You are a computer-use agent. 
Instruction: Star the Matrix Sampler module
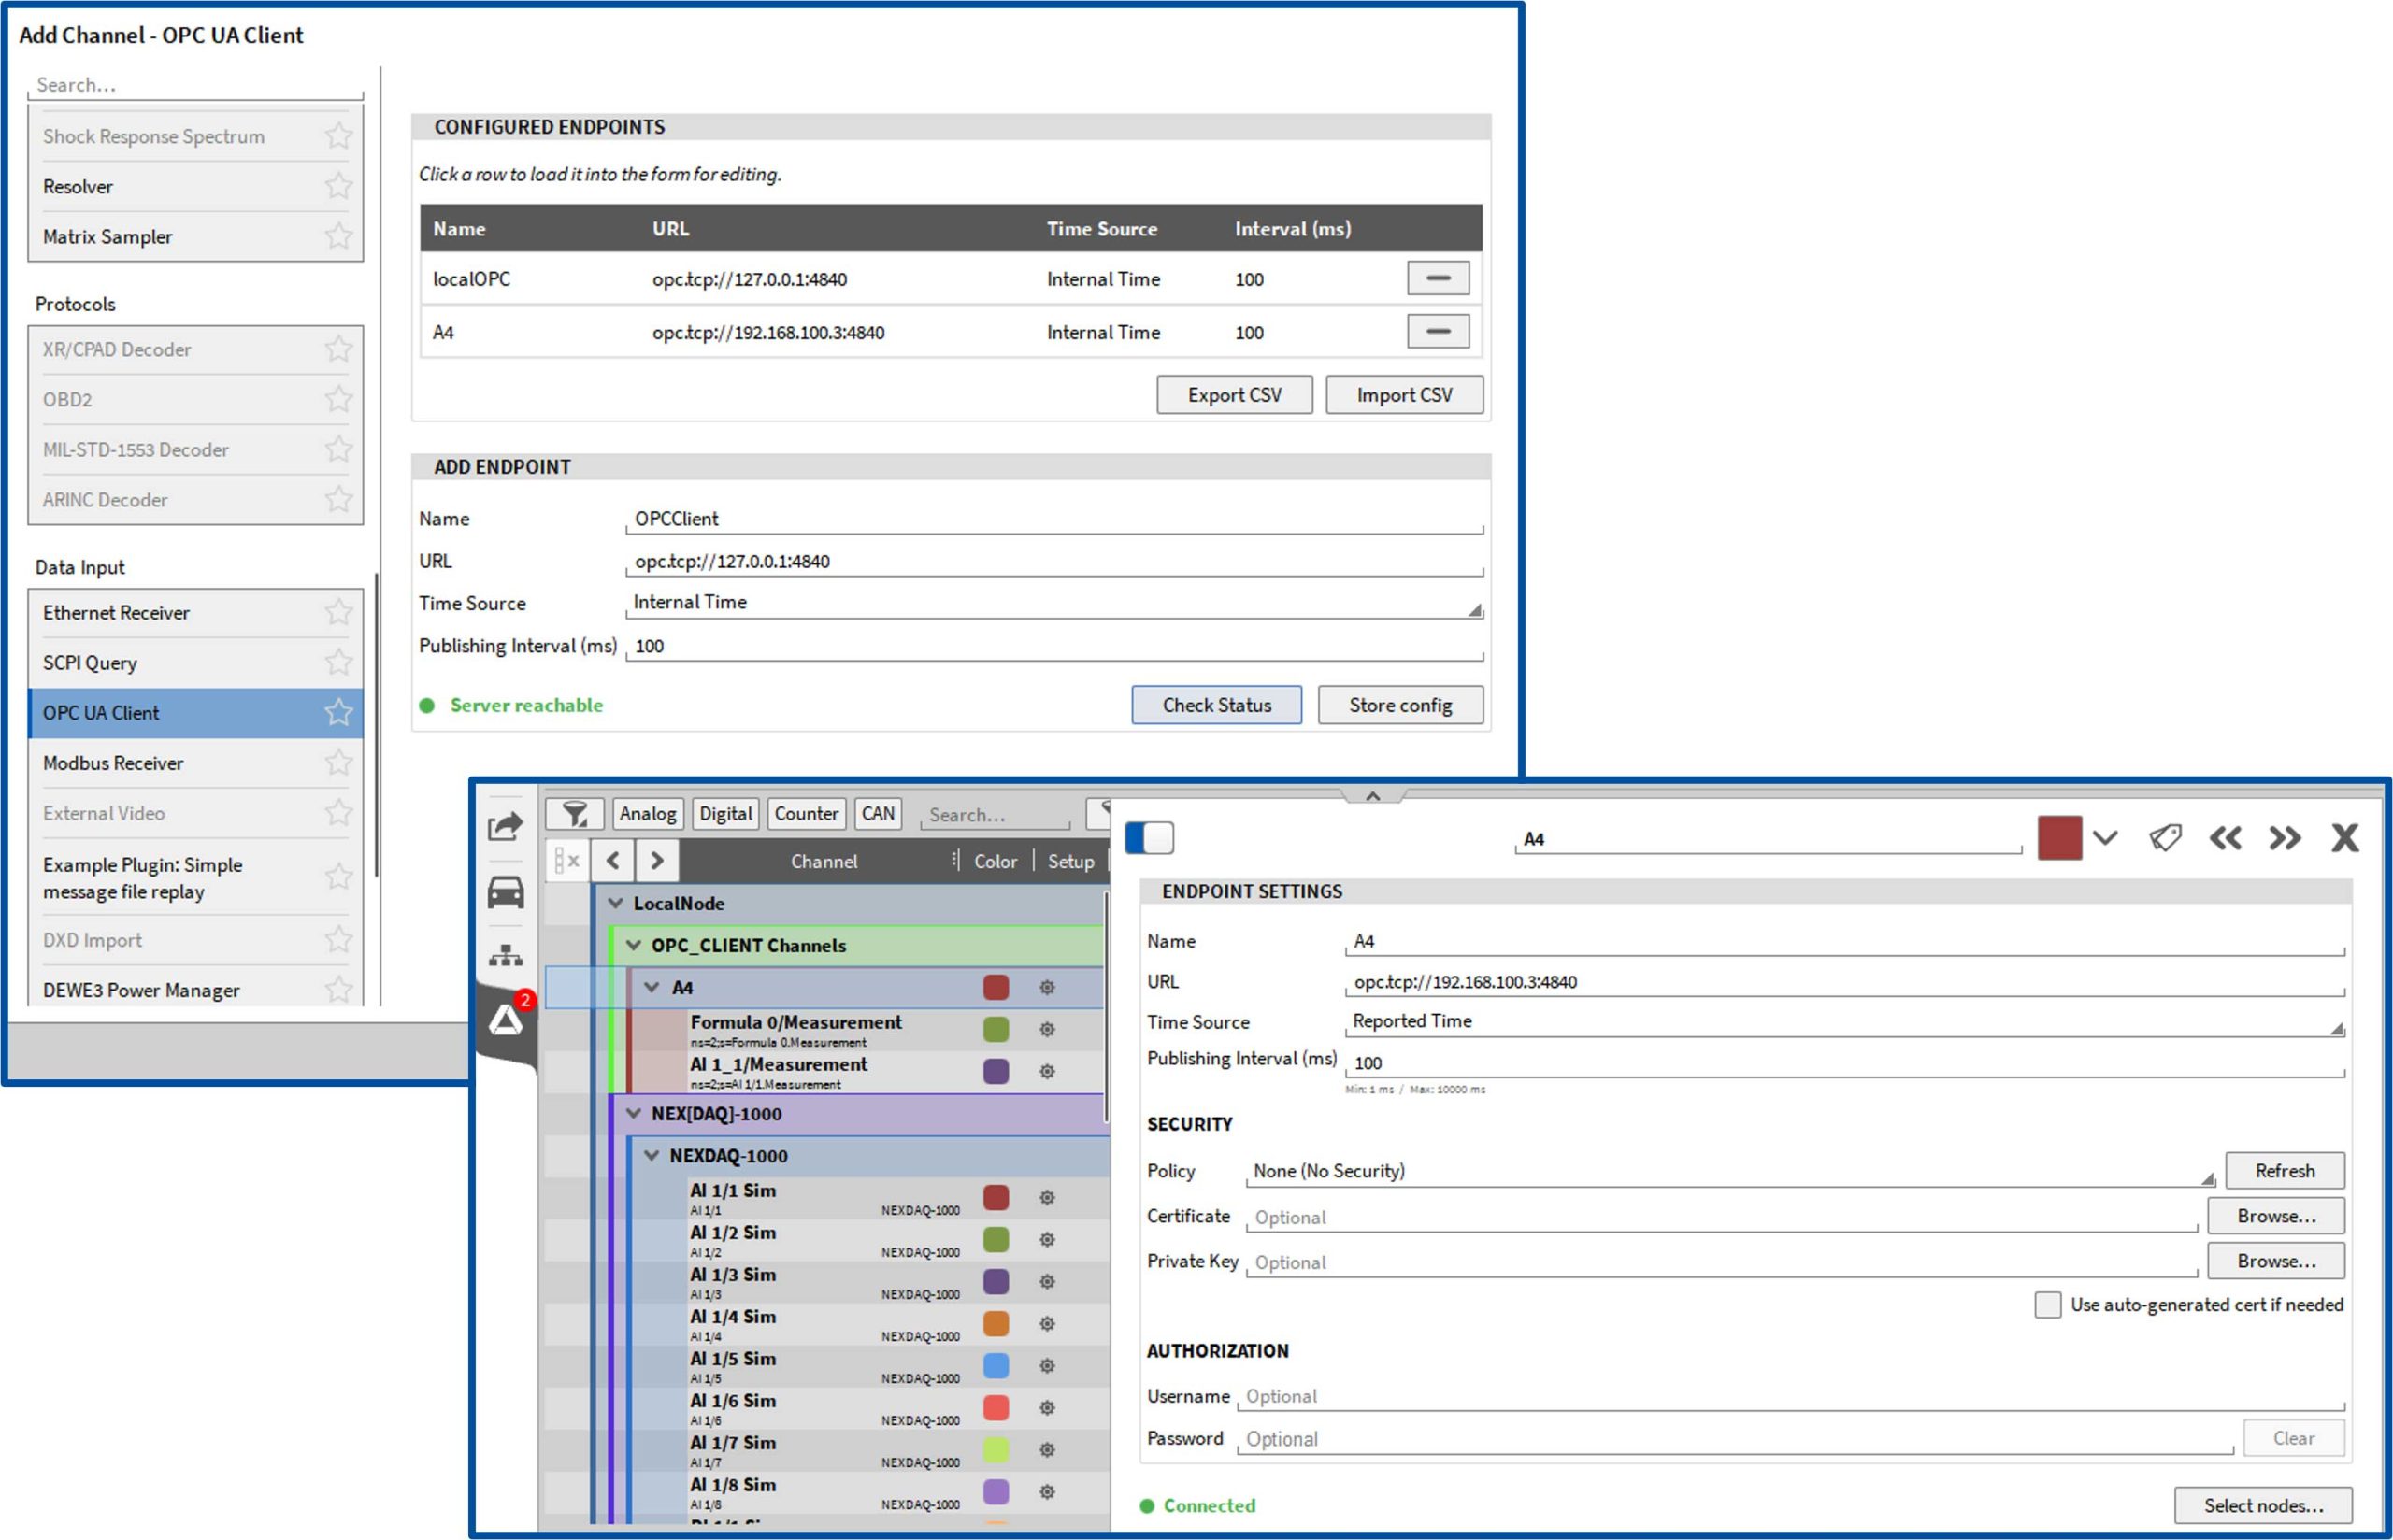pos(339,236)
